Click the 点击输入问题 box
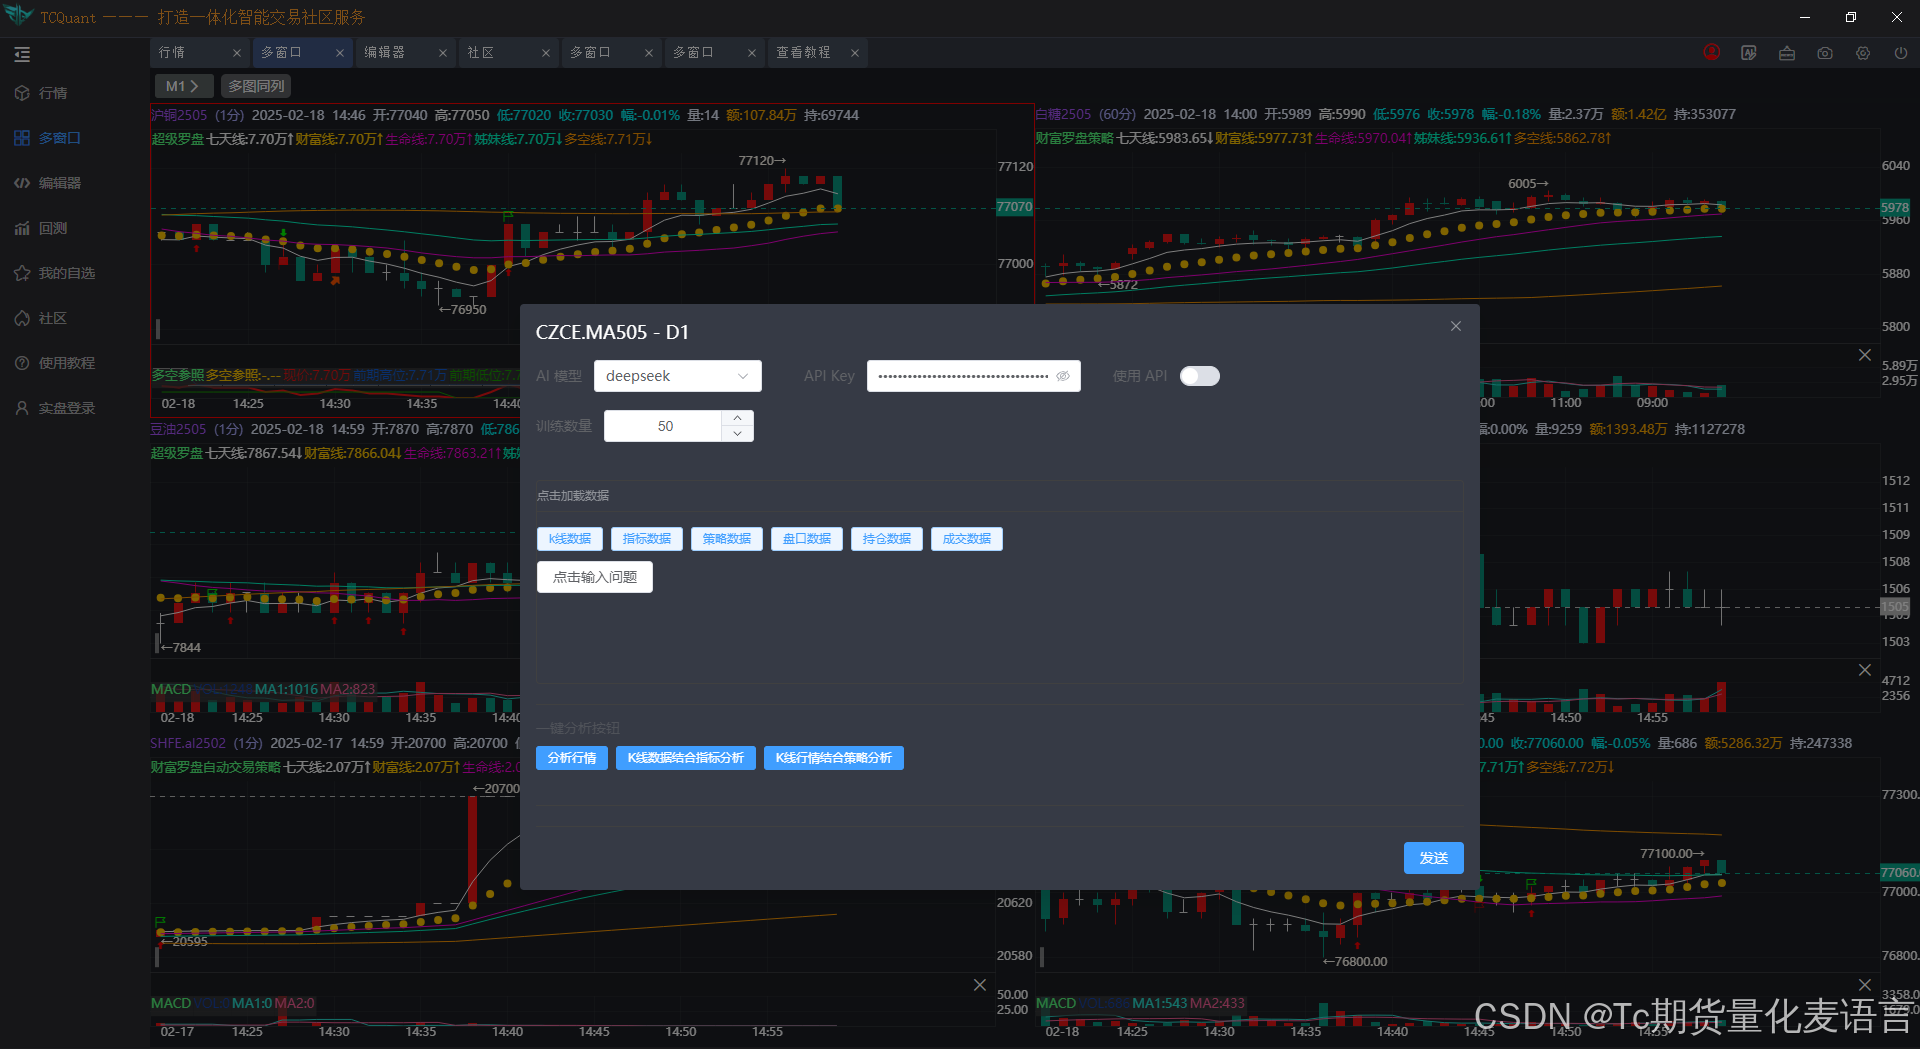This screenshot has width=1920, height=1049. pos(595,577)
